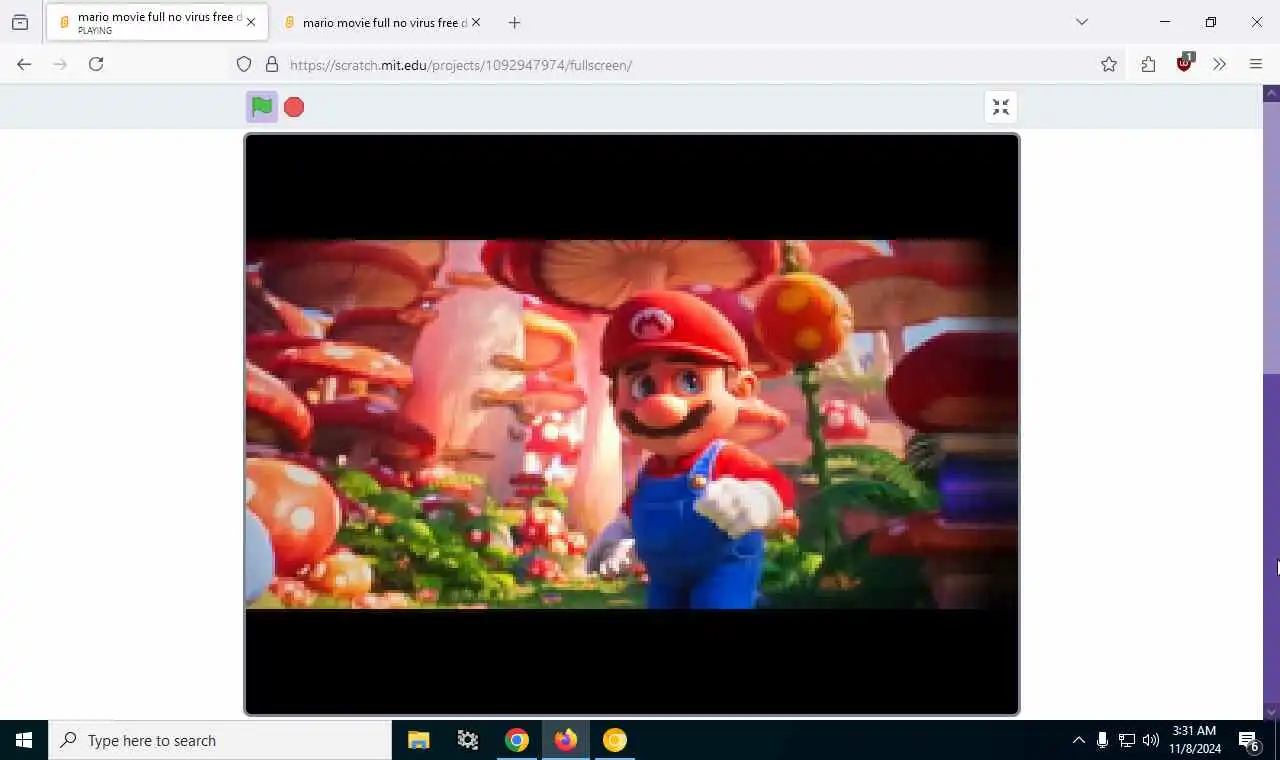The image size is (1280, 760).
Task: Click the page vertical scrollbar thumb
Action: [x=1271, y=237]
